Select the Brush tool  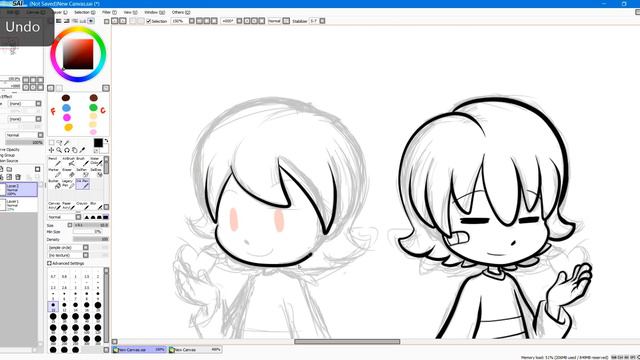point(82,161)
